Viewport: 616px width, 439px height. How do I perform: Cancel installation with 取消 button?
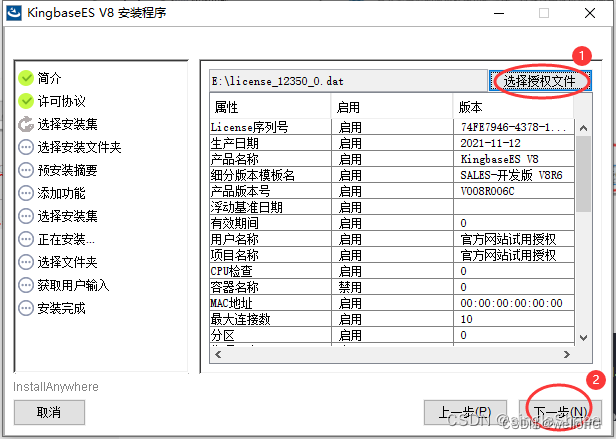coord(49,411)
